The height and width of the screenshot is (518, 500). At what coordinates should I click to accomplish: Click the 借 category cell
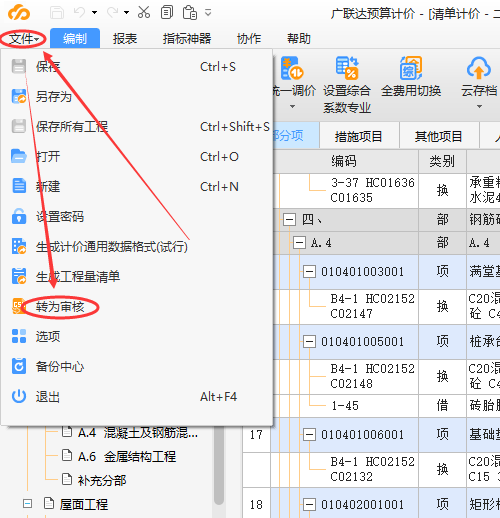442,406
